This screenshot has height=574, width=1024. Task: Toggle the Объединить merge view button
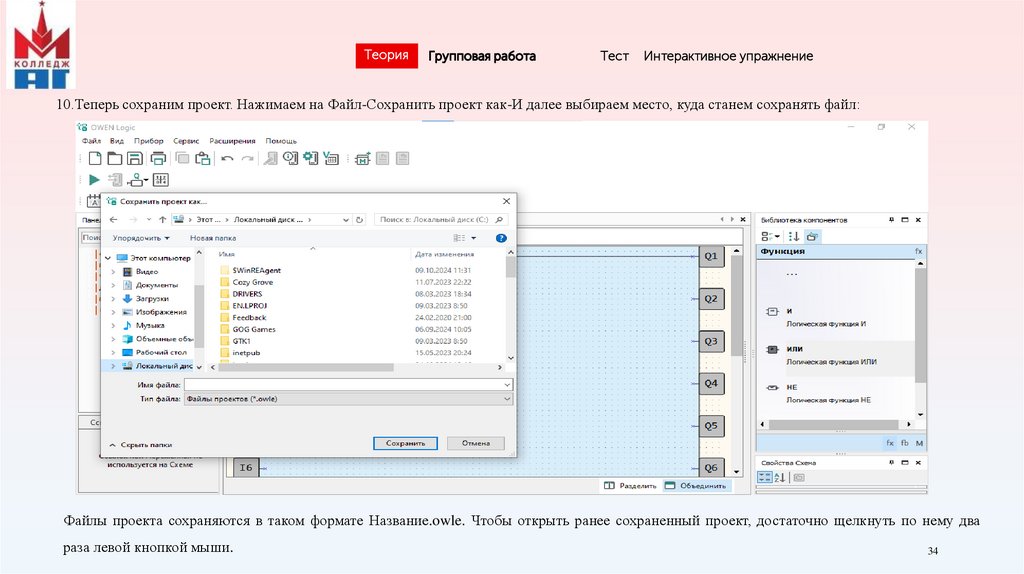696,486
